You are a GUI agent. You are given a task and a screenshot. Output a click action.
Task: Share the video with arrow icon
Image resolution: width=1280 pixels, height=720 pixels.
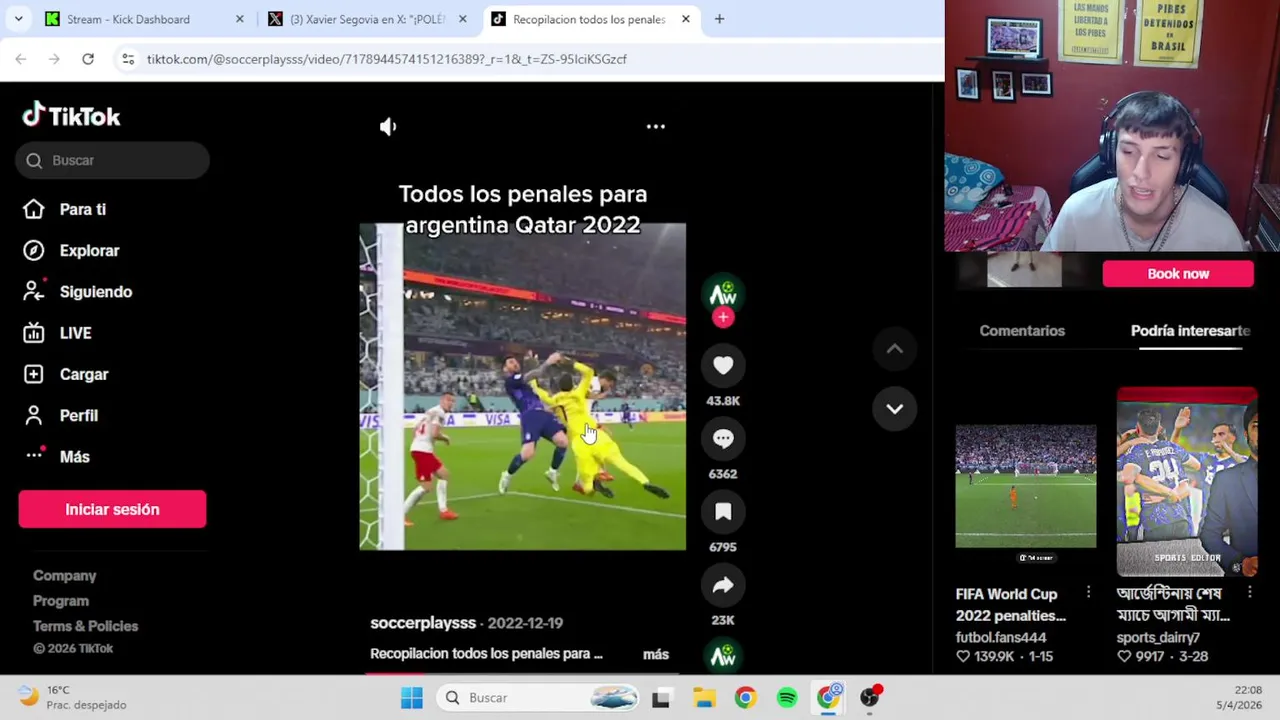click(x=723, y=585)
